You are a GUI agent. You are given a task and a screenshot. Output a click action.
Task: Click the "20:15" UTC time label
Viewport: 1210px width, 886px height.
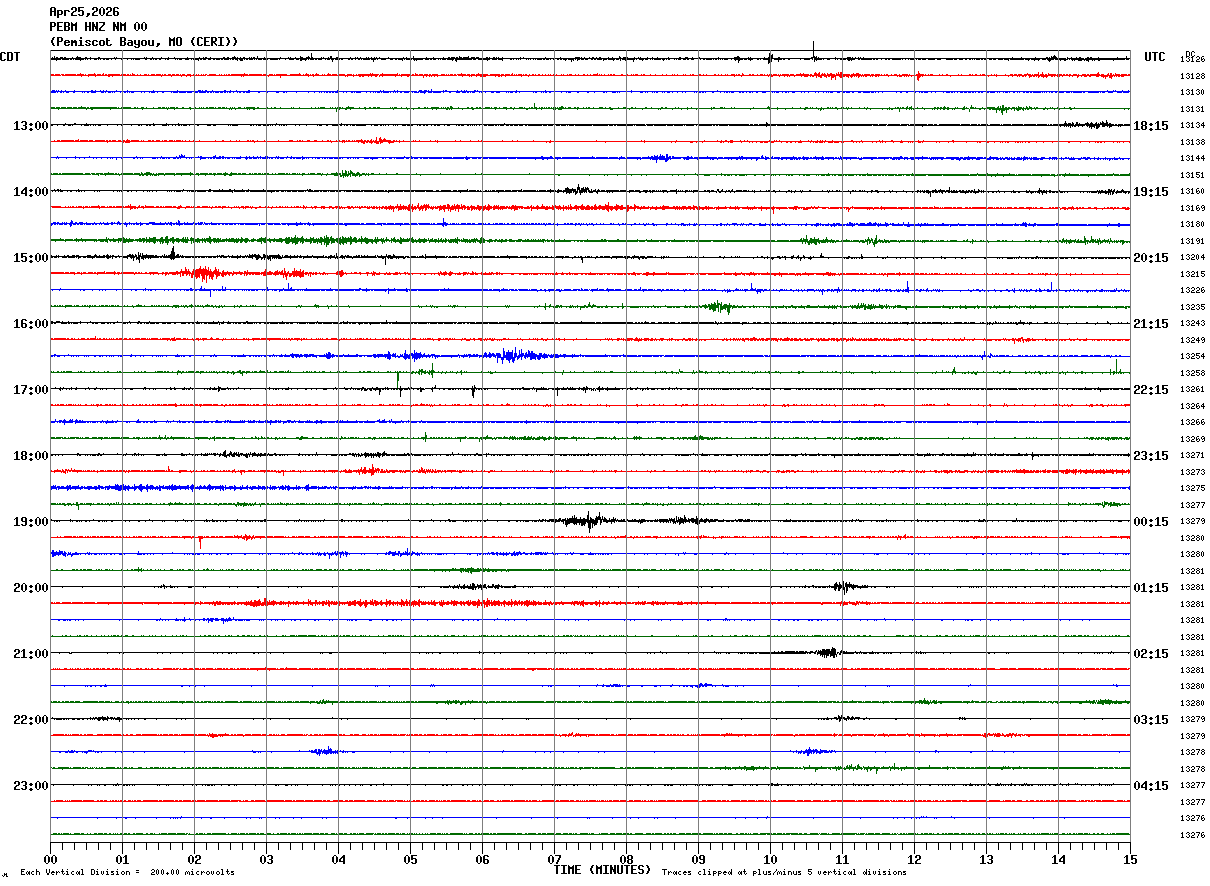click(x=1151, y=258)
